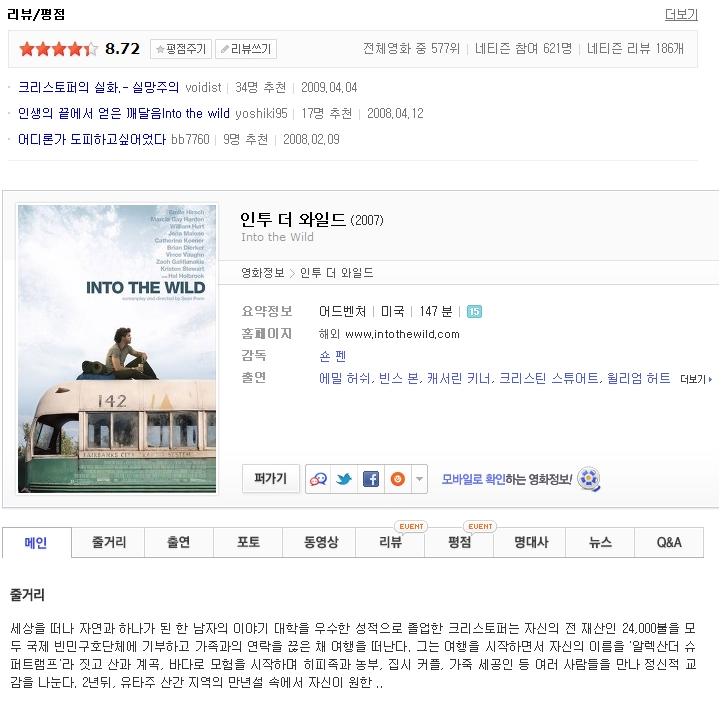Open the Q&A tab
The width and height of the screenshot is (722, 702).
click(669, 542)
